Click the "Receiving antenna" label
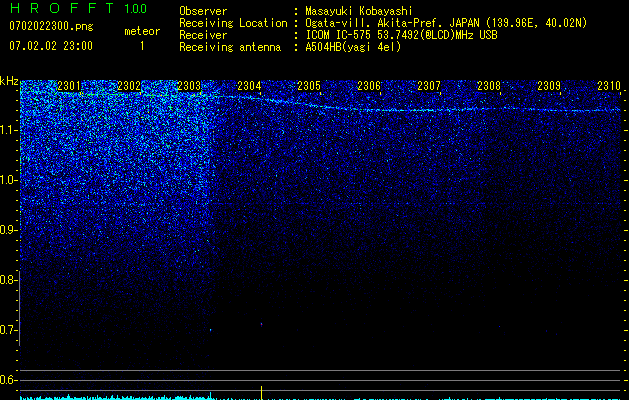 click(x=230, y=47)
